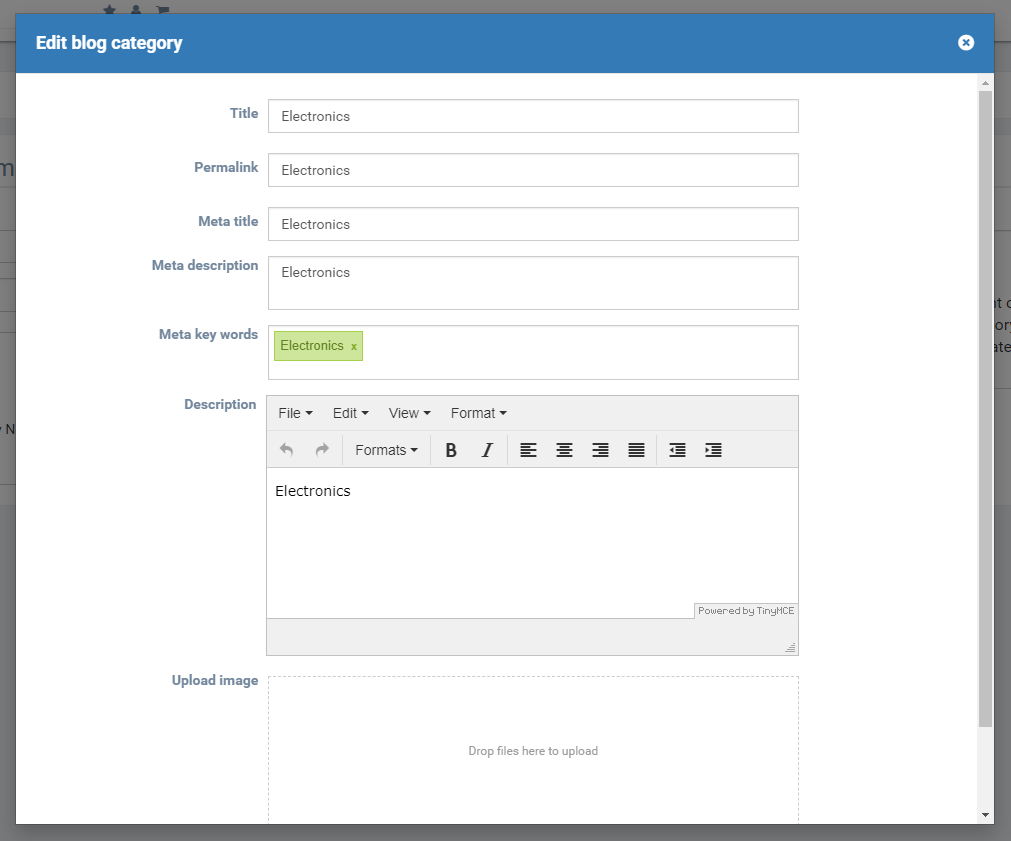Click into the Meta description textarea
The width and height of the screenshot is (1011, 841).
click(x=533, y=283)
